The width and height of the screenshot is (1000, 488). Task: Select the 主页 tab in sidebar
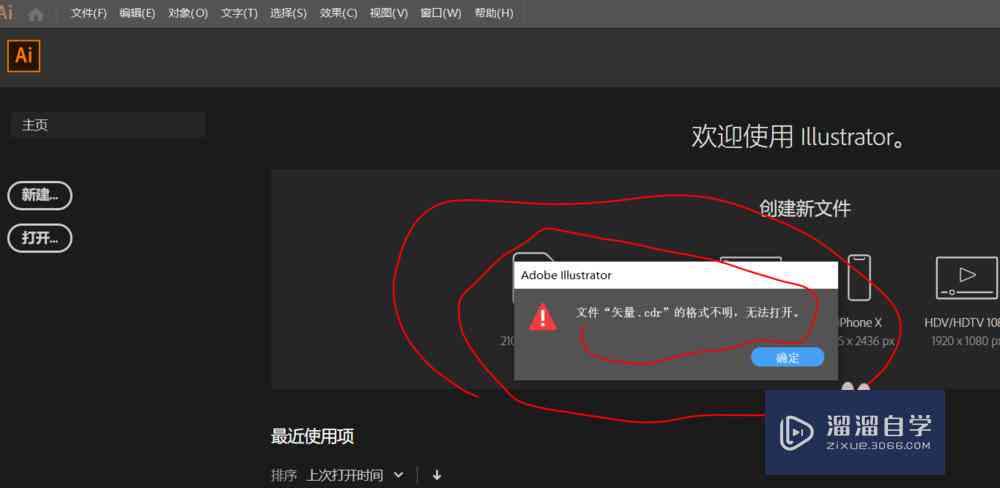click(108, 125)
